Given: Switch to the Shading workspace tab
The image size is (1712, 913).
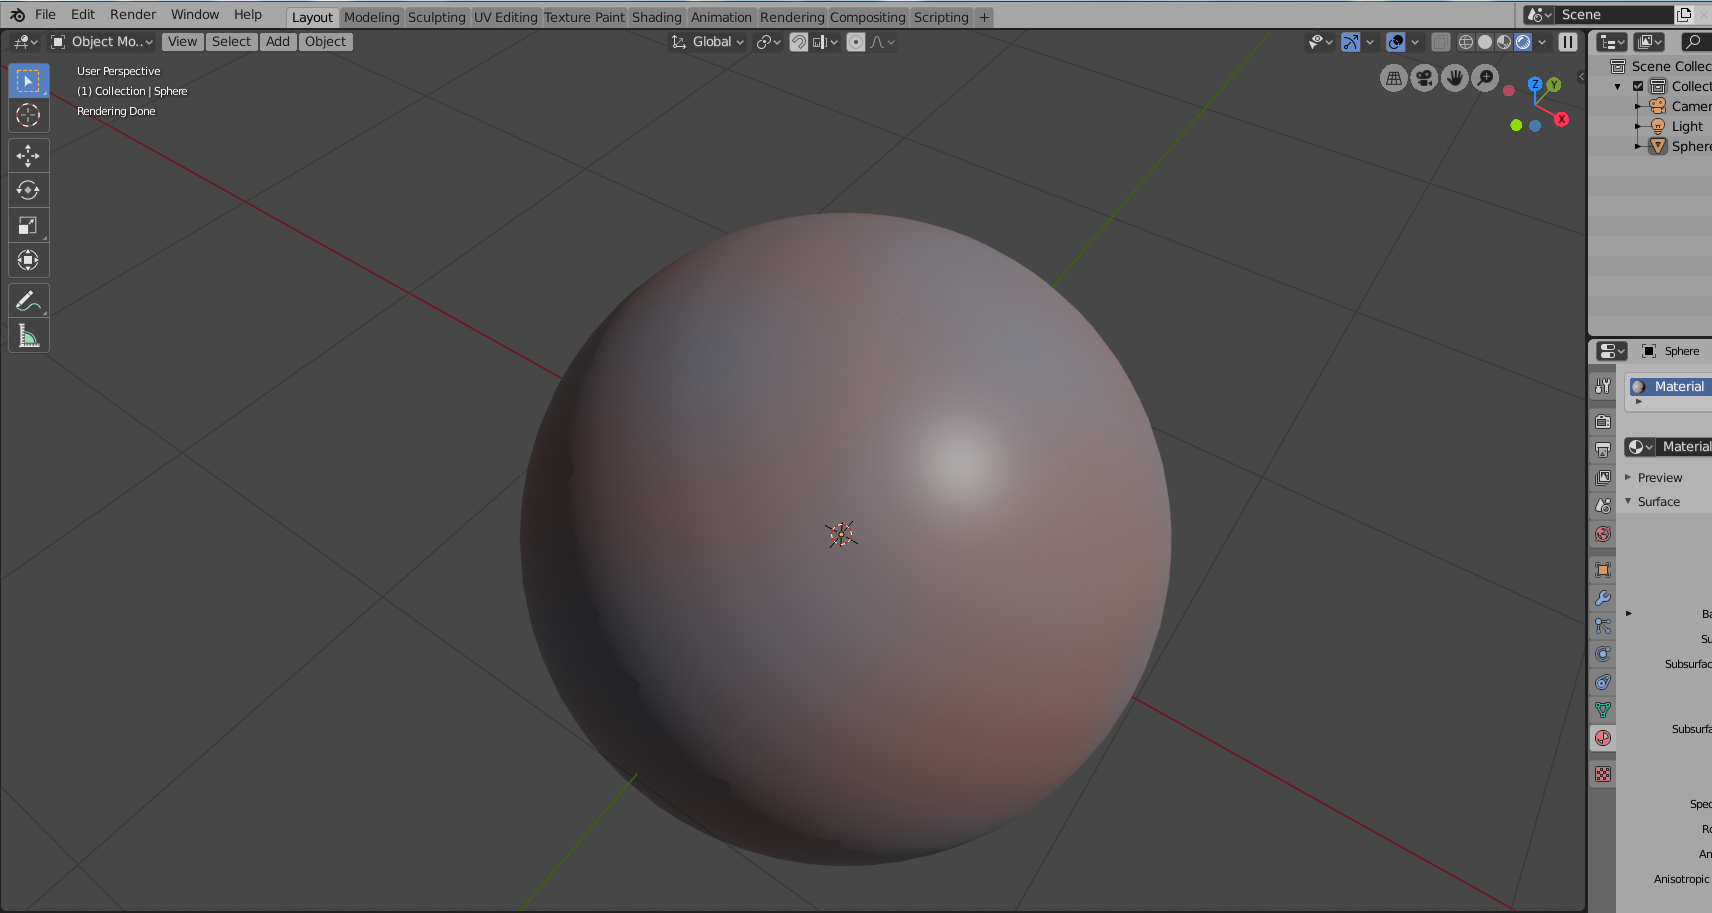Looking at the screenshot, I should pos(656,17).
